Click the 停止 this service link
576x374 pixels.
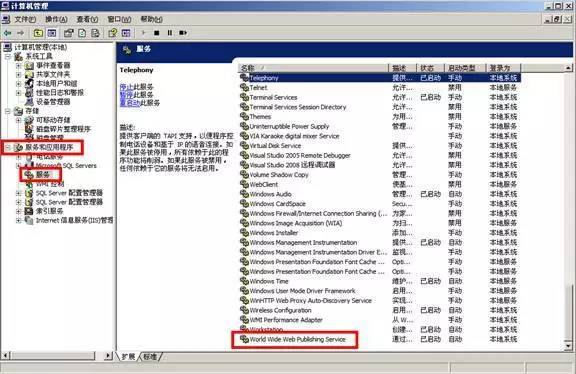pos(126,87)
